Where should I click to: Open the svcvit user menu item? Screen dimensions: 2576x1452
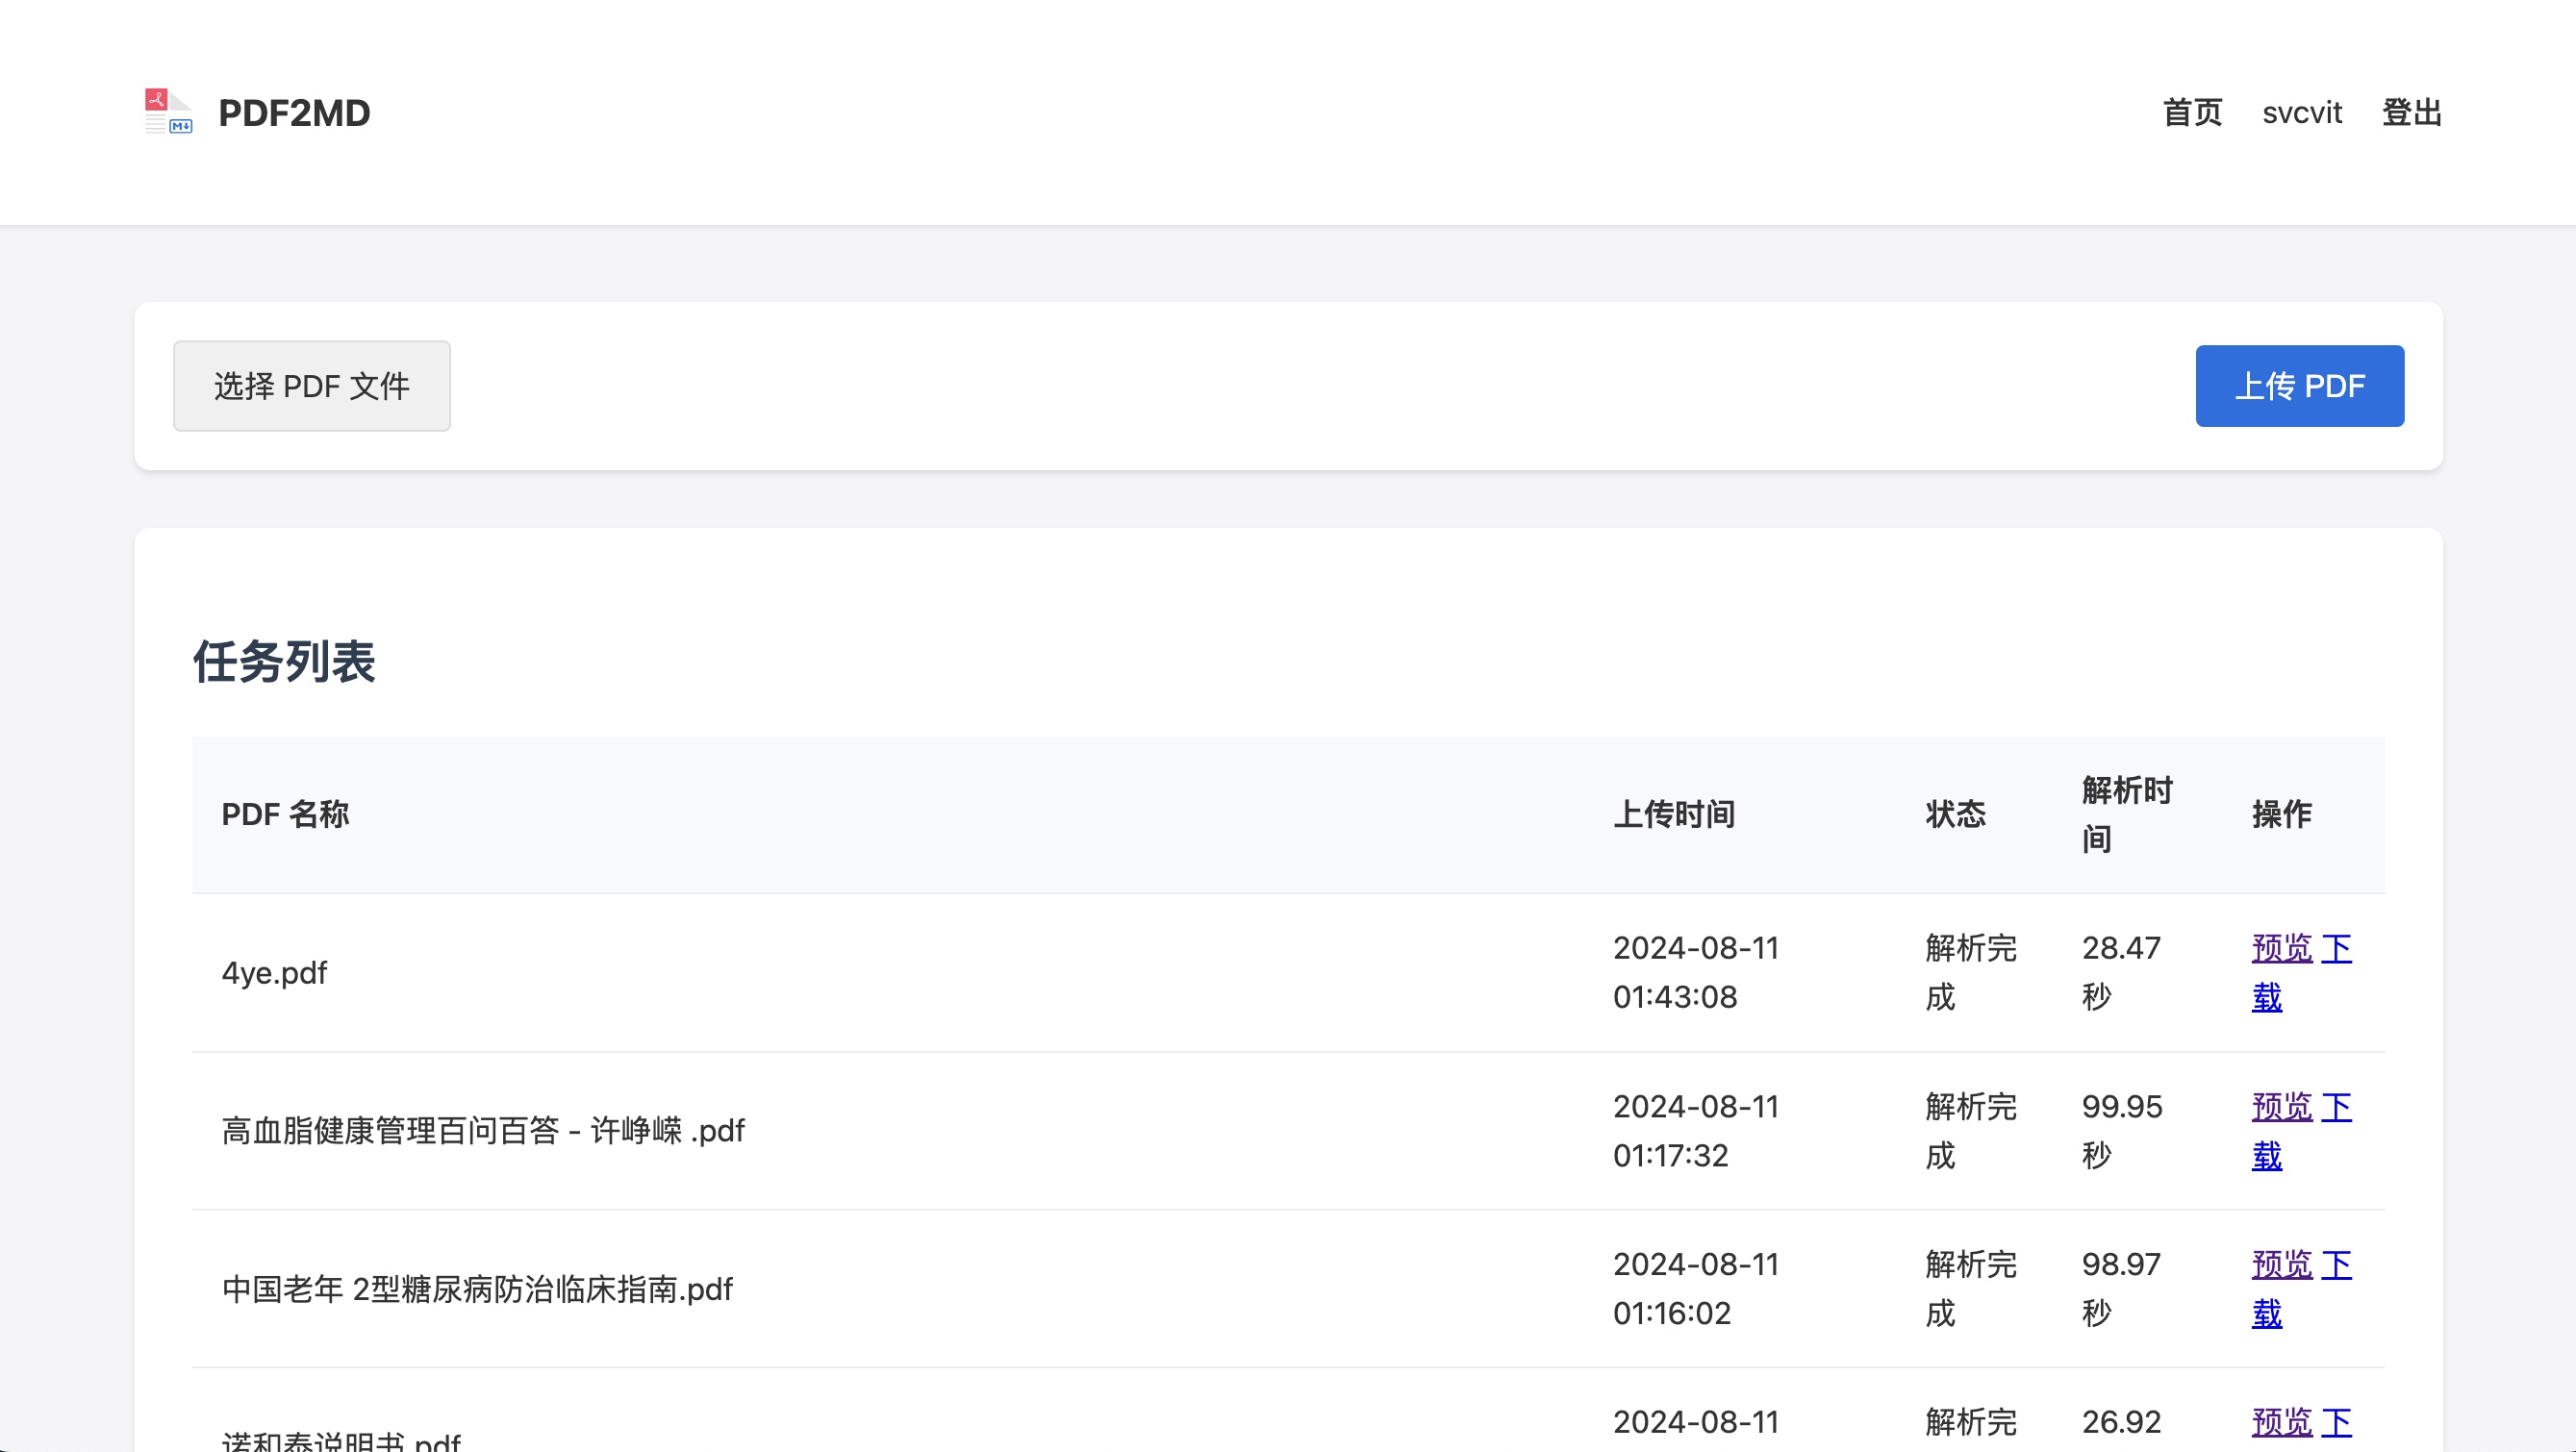point(2302,112)
